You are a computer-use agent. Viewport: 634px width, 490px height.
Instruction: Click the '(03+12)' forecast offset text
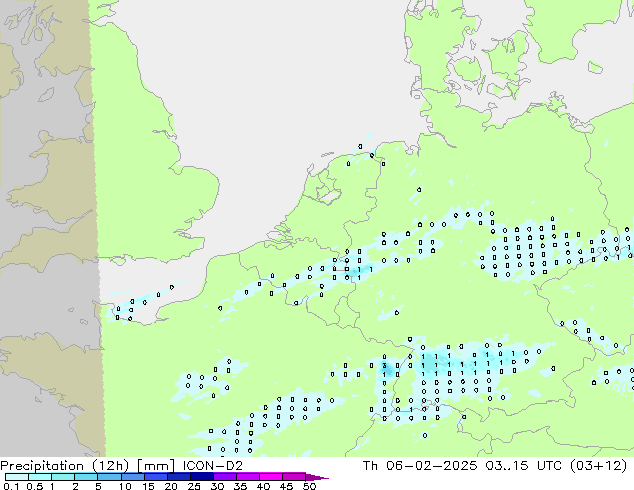click(598, 466)
